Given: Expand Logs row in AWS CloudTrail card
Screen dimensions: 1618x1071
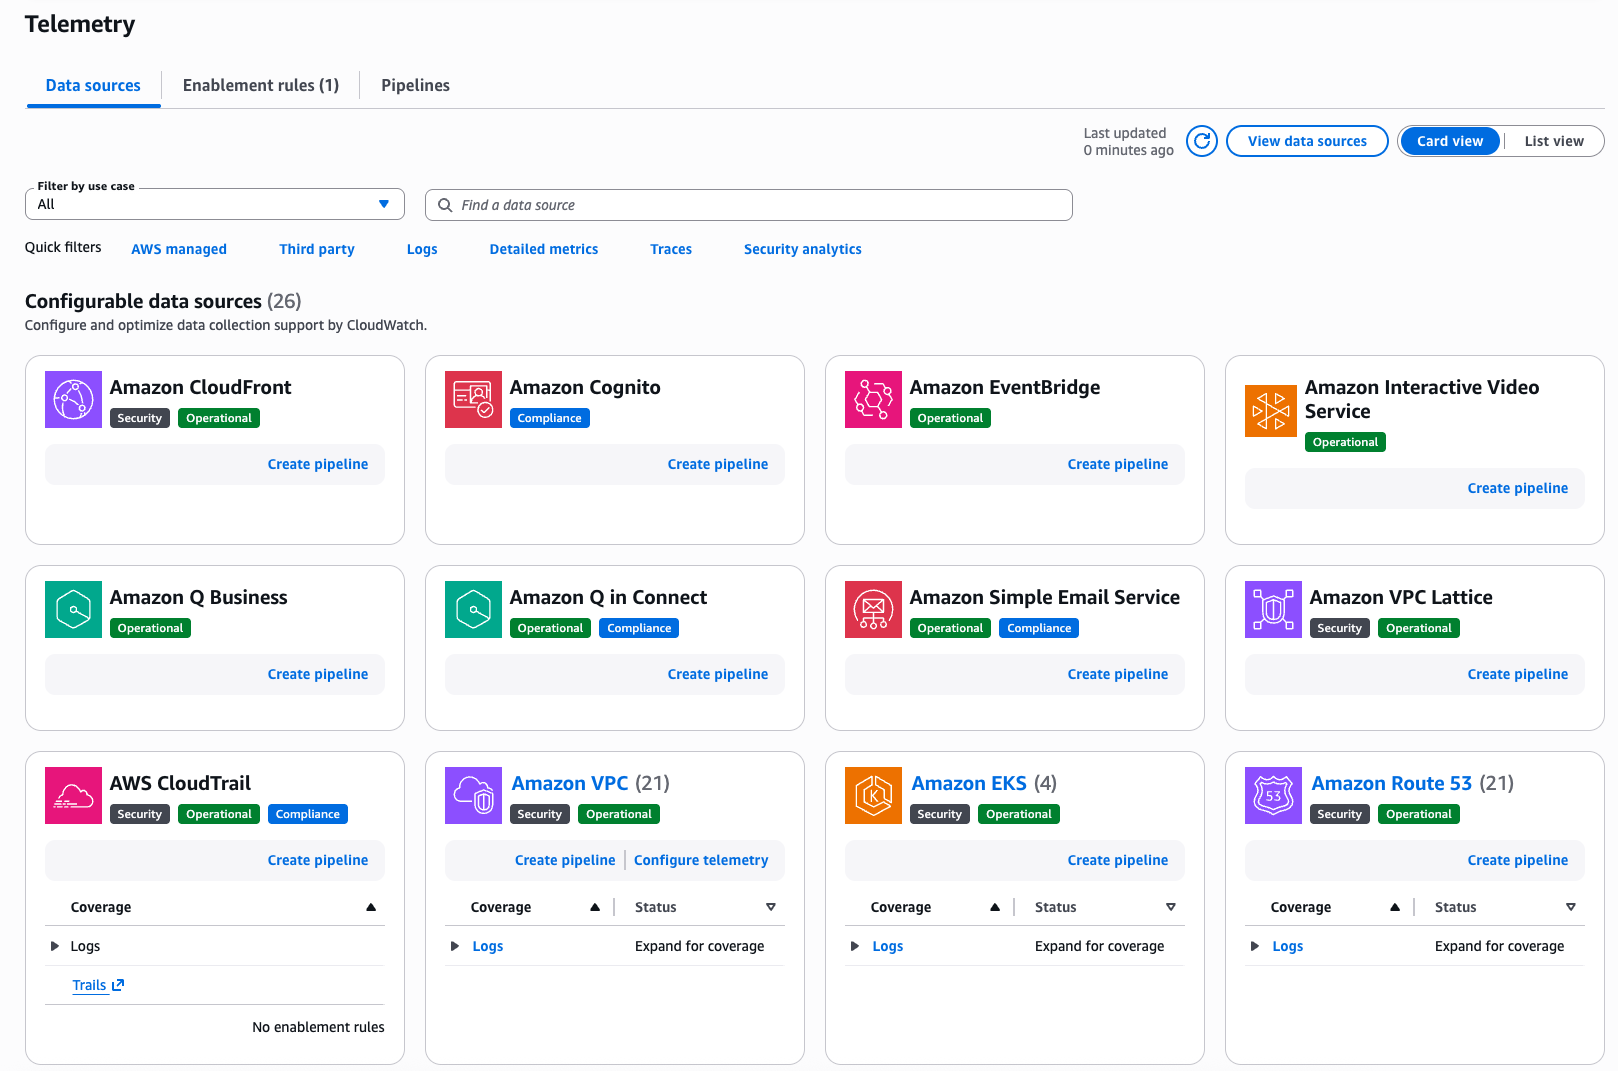Looking at the screenshot, I should [55, 946].
